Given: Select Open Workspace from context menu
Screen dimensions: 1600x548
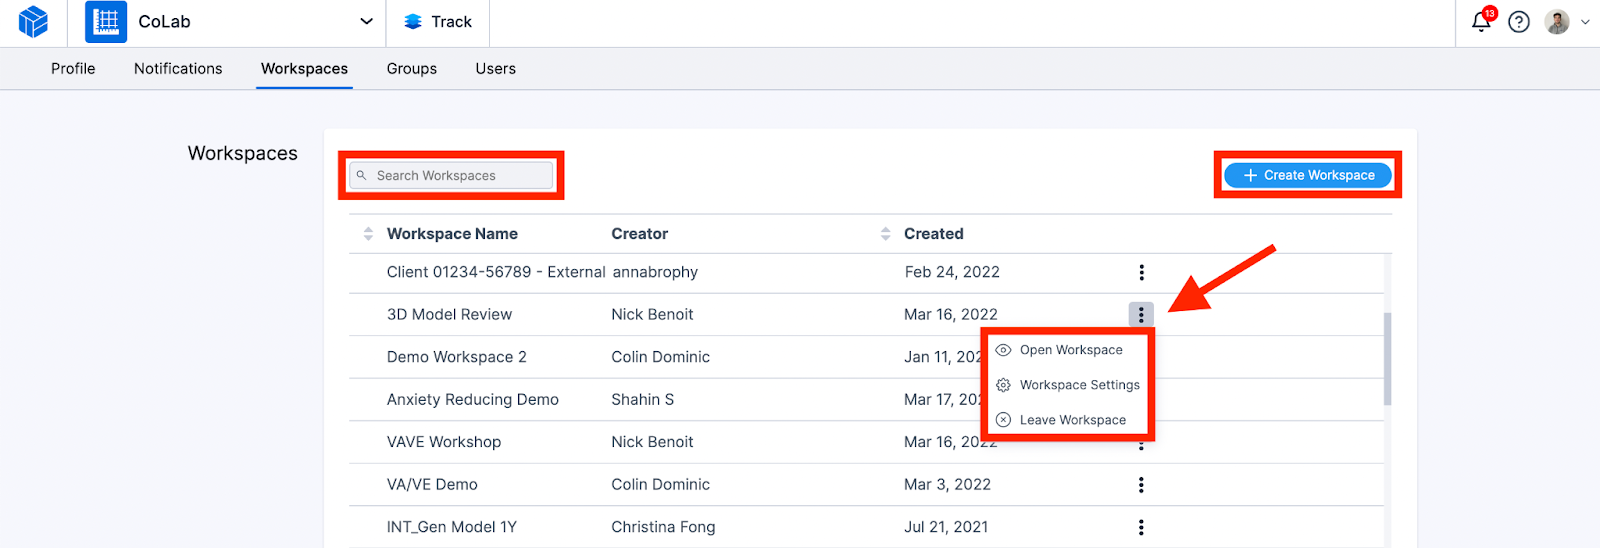Looking at the screenshot, I should coord(1071,350).
